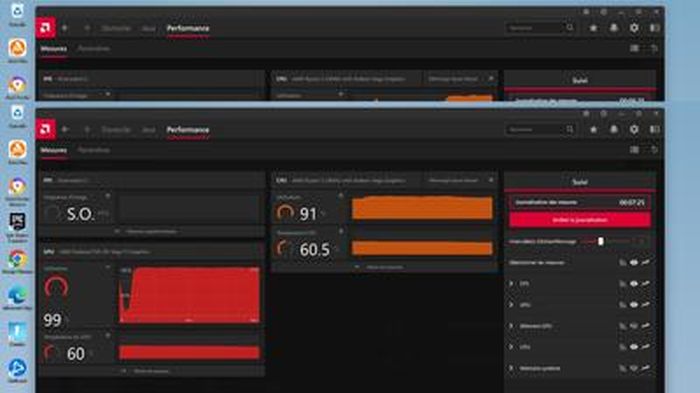
Task: Click the red stop logging button
Action: (x=579, y=220)
